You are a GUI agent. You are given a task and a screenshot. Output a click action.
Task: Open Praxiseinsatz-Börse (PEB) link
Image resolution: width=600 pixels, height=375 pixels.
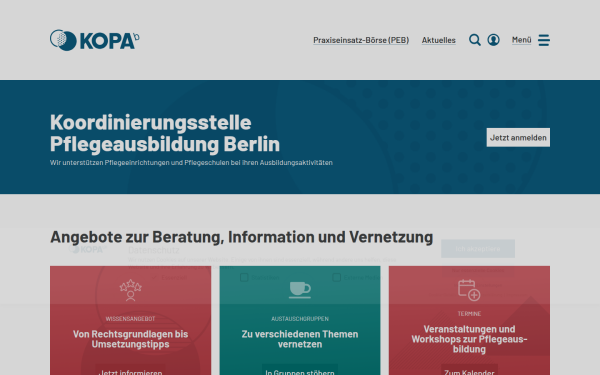(x=361, y=40)
